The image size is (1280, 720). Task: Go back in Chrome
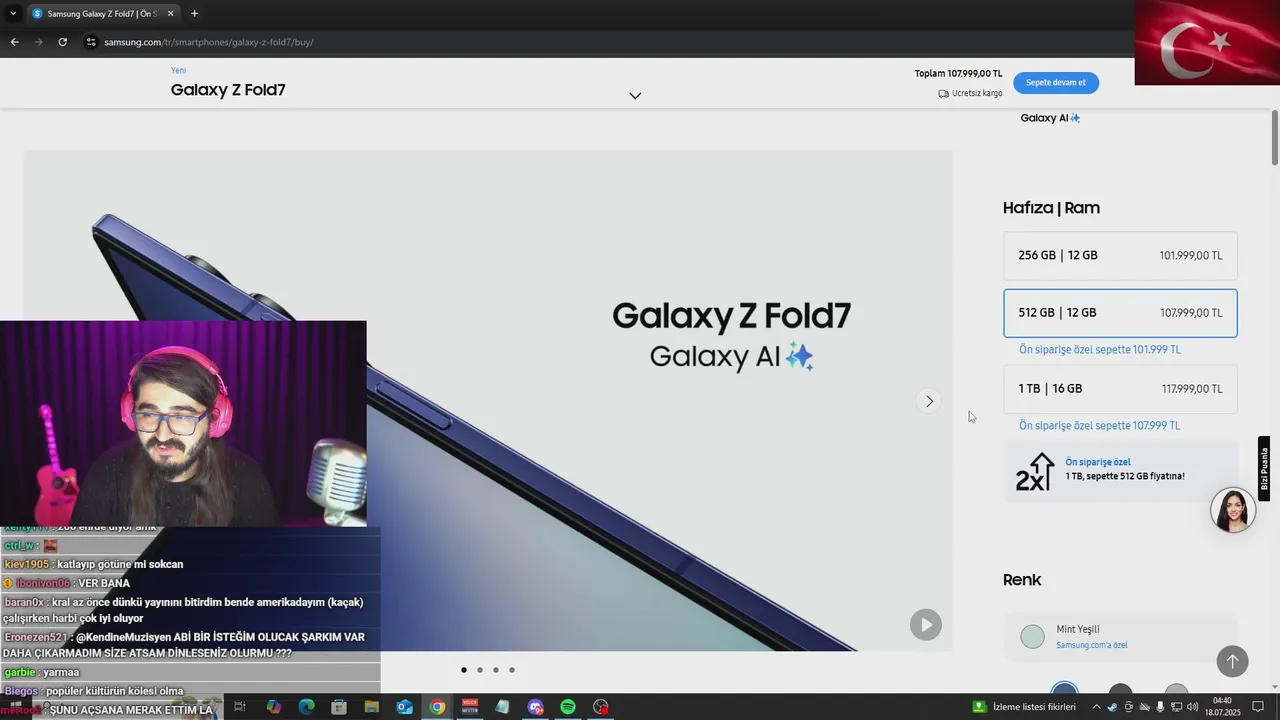(14, 42)
